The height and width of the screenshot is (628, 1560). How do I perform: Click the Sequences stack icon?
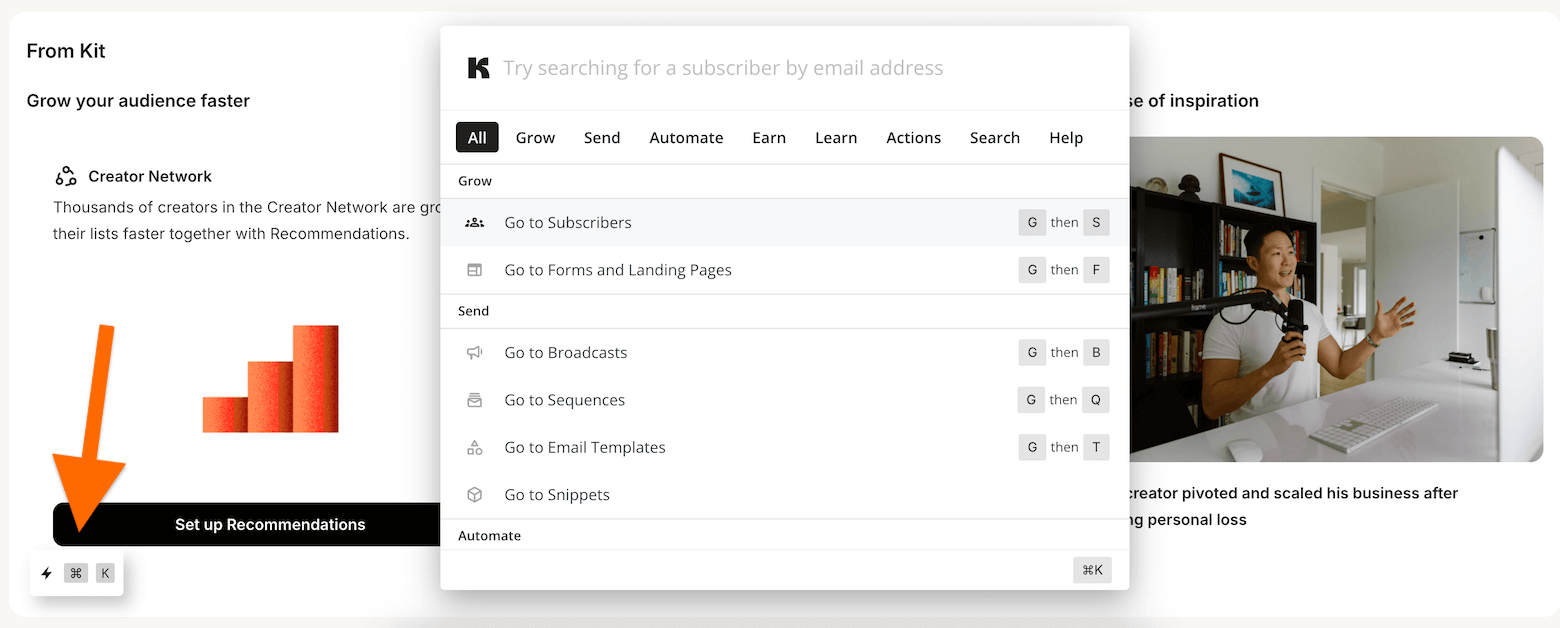(475, 400)
